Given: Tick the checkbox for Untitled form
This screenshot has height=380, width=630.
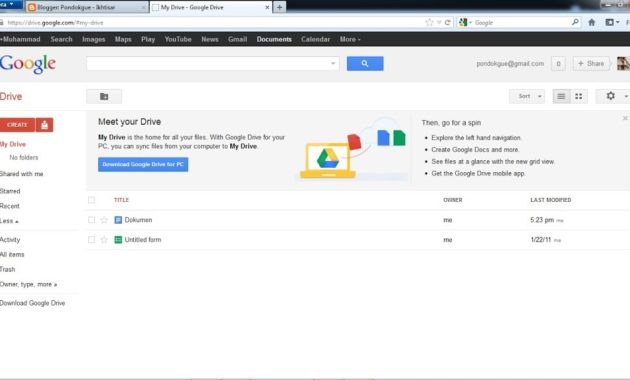Looking at the screenshot, I should [92, 240].
